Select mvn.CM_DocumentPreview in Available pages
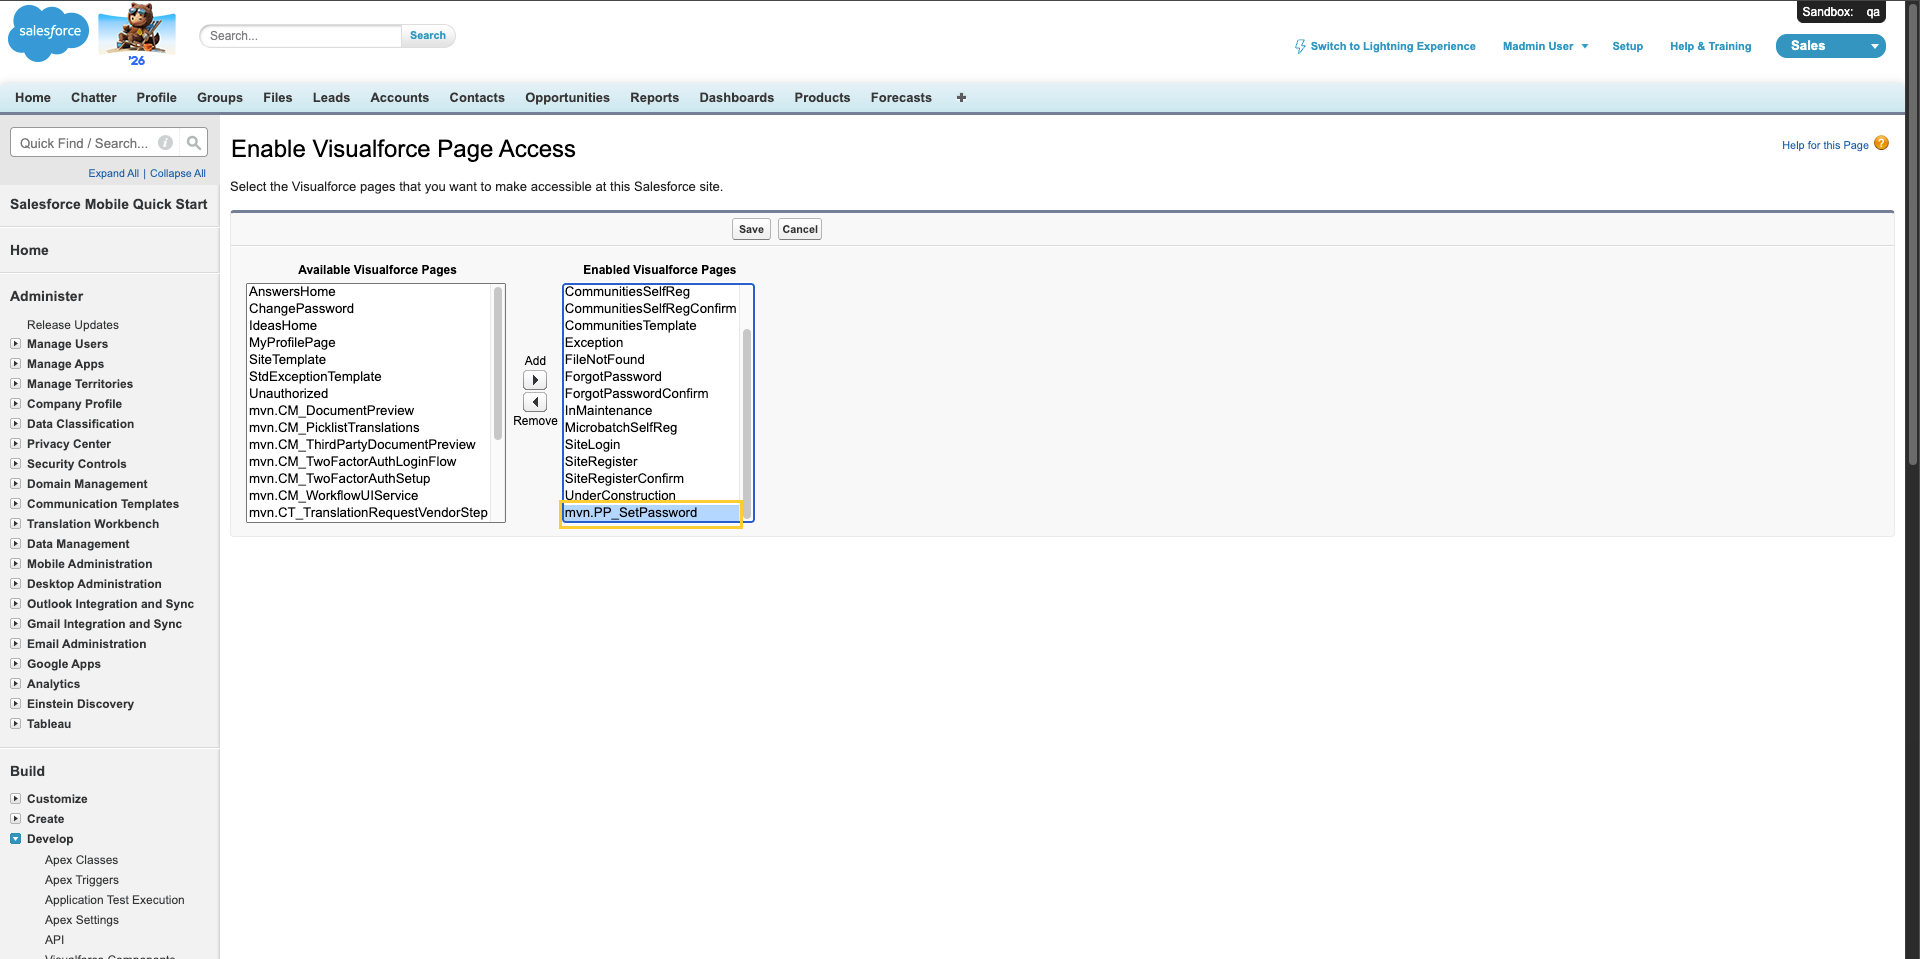The image size is (1920, 959). [369, 411]
